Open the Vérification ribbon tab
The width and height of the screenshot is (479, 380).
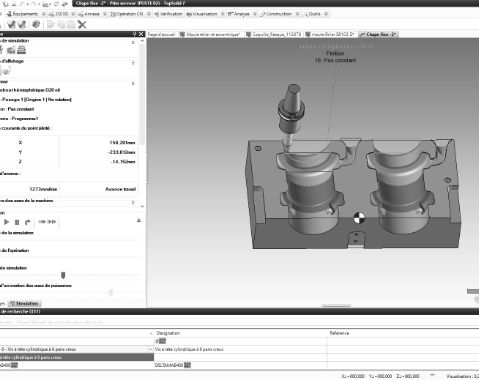click(x=168, y=14)
